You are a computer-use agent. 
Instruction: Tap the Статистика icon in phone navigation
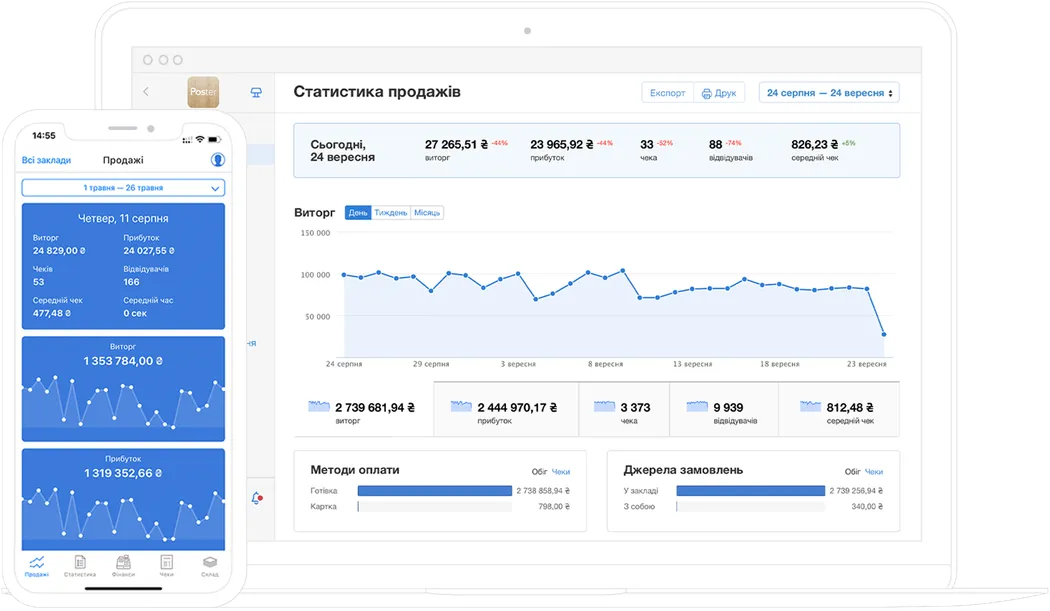[x=80, y=565]
